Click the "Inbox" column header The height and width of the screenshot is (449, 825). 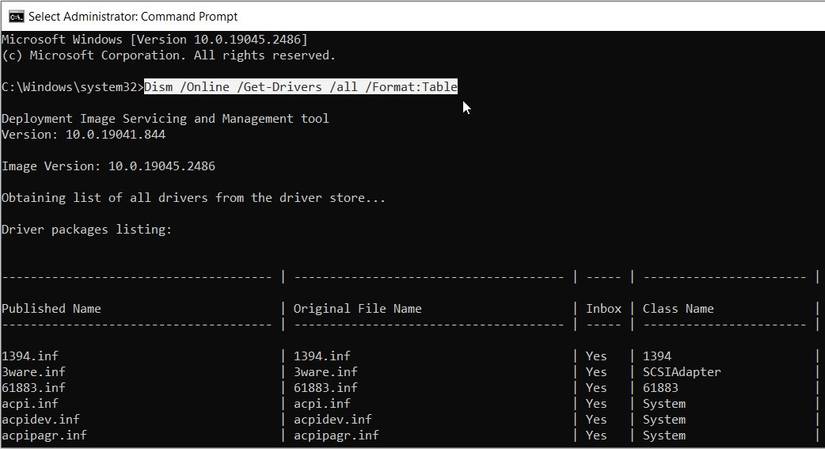click(x=603, y=309)
